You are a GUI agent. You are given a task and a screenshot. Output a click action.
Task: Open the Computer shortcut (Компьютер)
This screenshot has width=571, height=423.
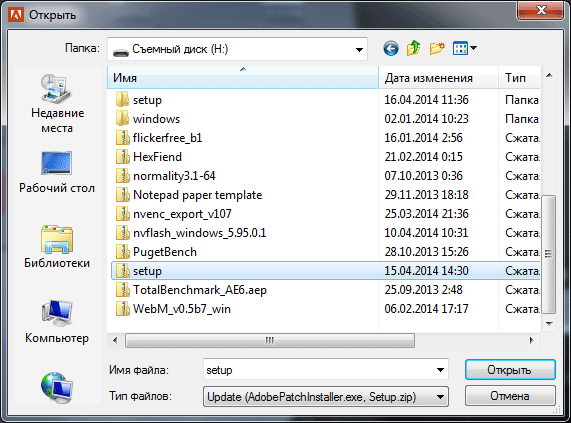[57, 322]
